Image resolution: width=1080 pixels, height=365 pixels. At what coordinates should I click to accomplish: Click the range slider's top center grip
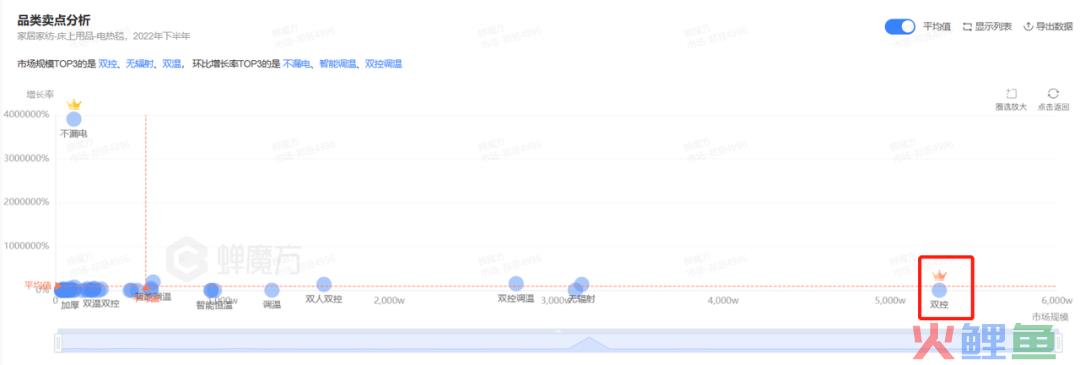pos(558,331)
